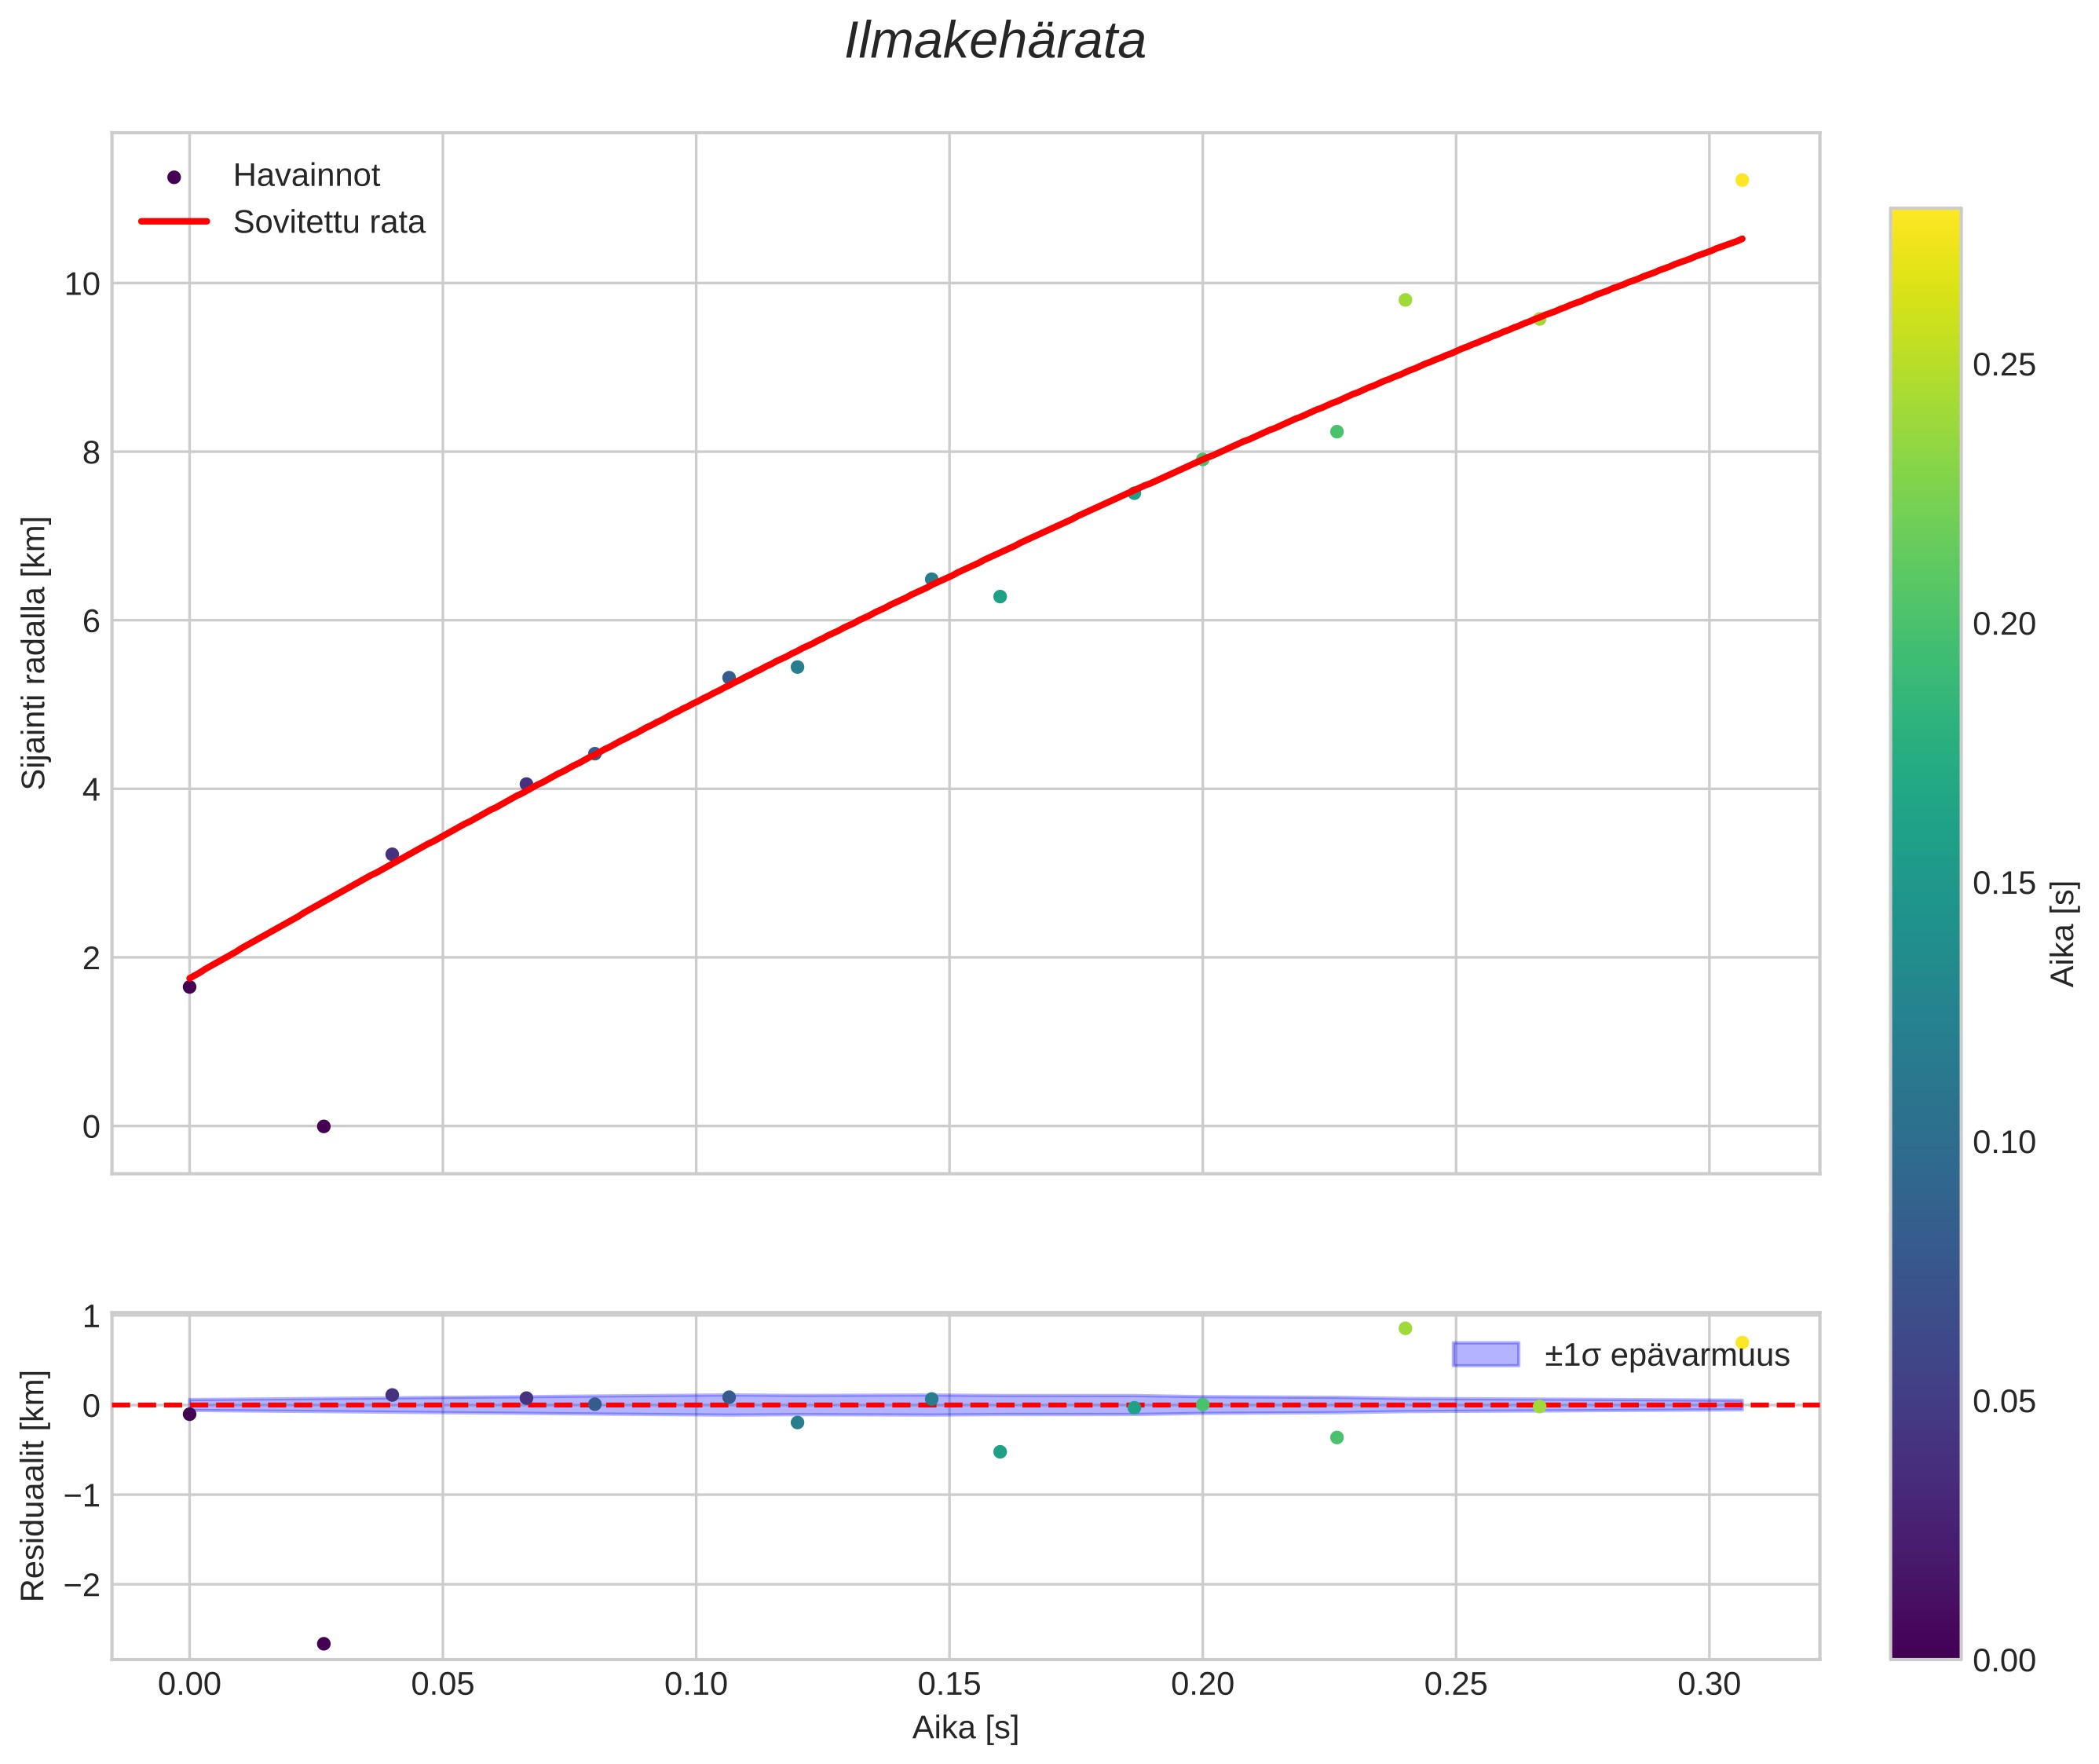Click the red line sample in legend

pos(174,222)
